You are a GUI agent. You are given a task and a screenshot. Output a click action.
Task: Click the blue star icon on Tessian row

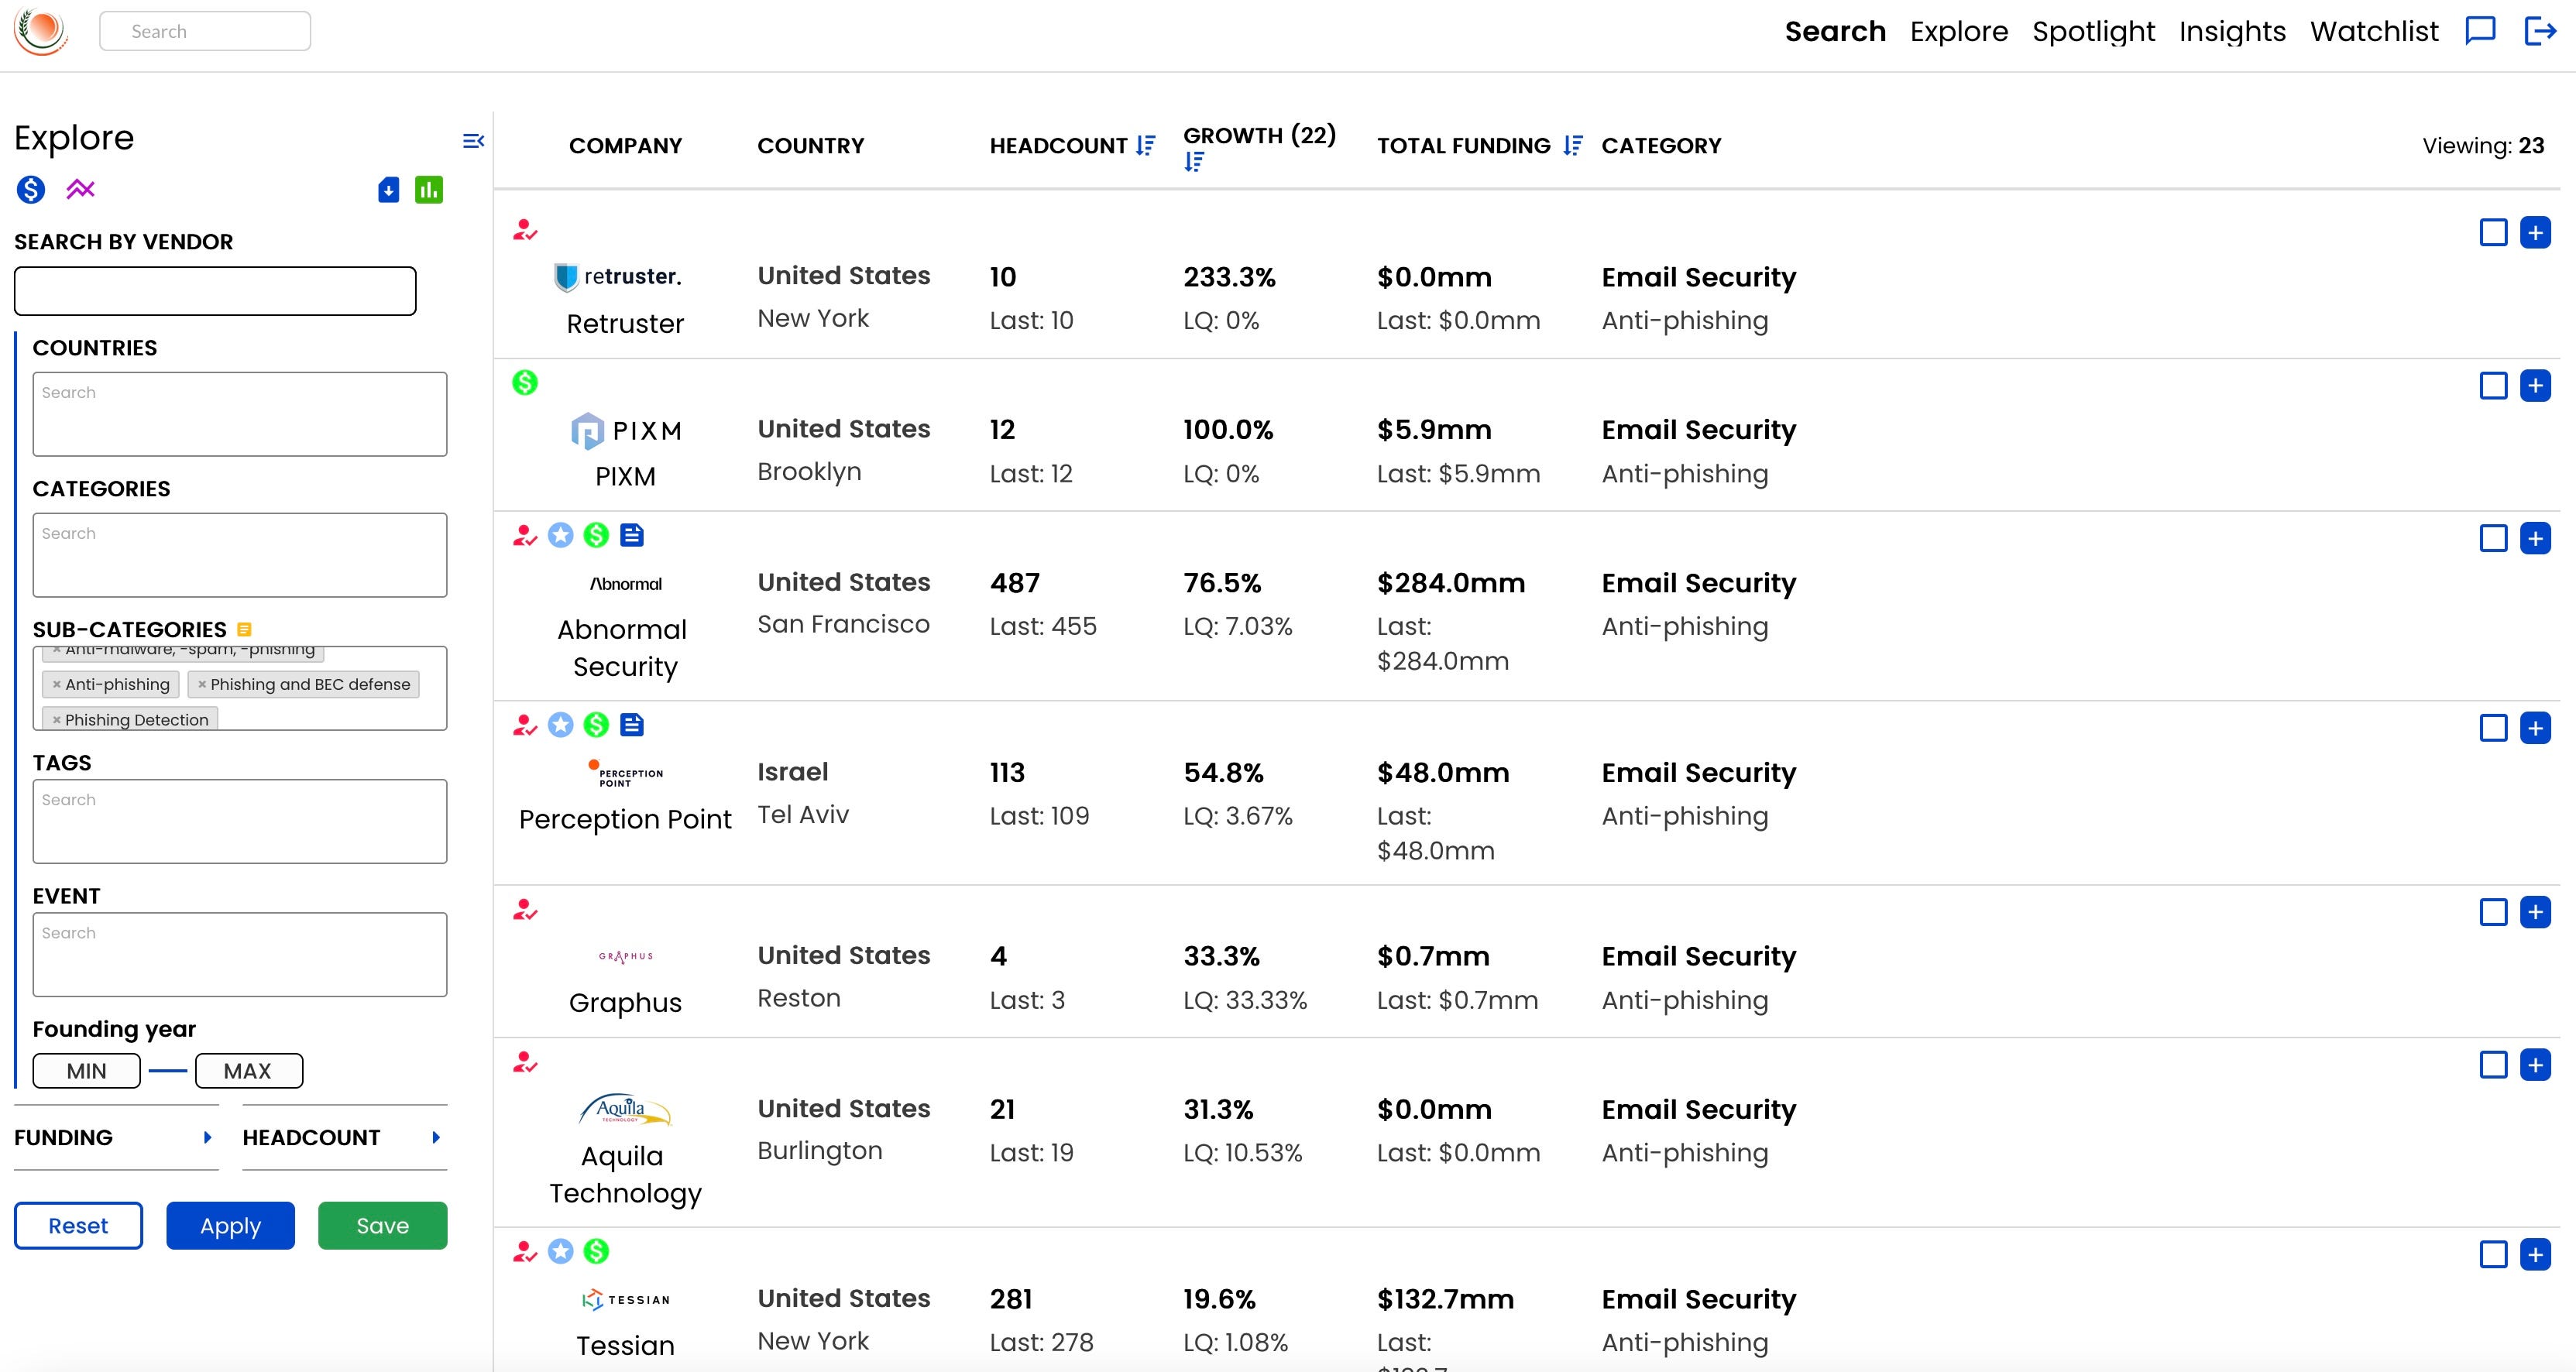point(561,1251)
